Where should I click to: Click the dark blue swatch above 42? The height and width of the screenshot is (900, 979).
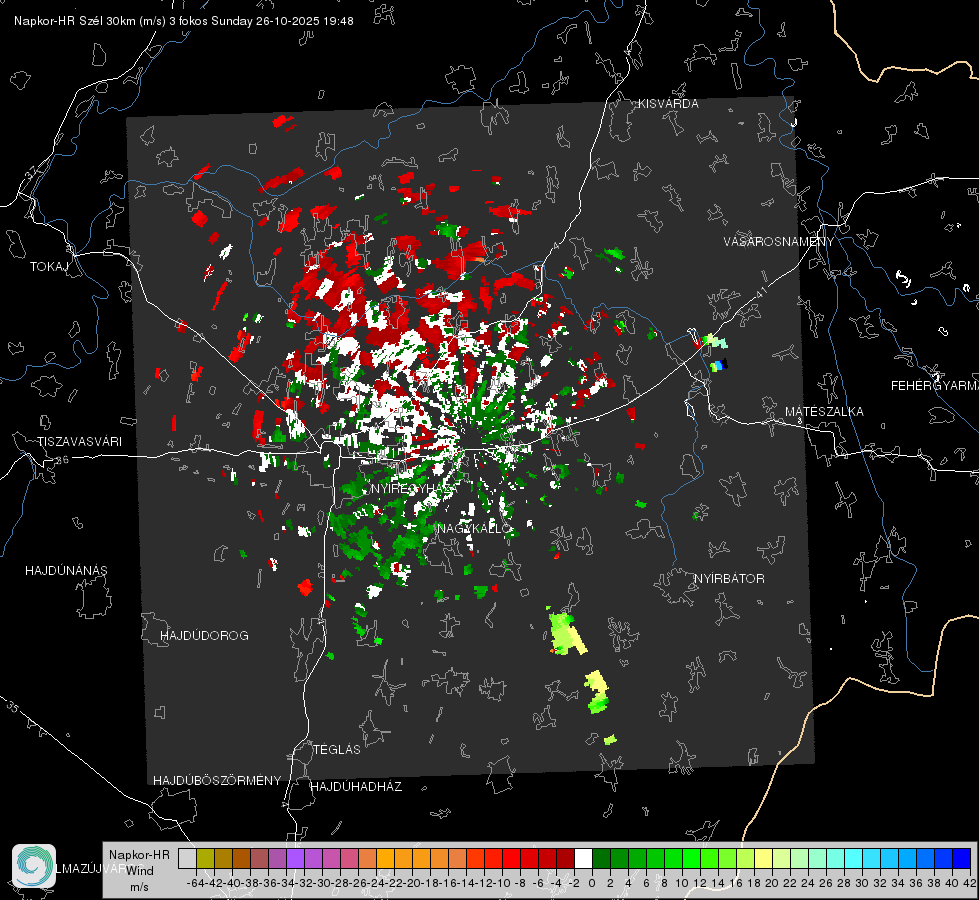pos(962,858)
